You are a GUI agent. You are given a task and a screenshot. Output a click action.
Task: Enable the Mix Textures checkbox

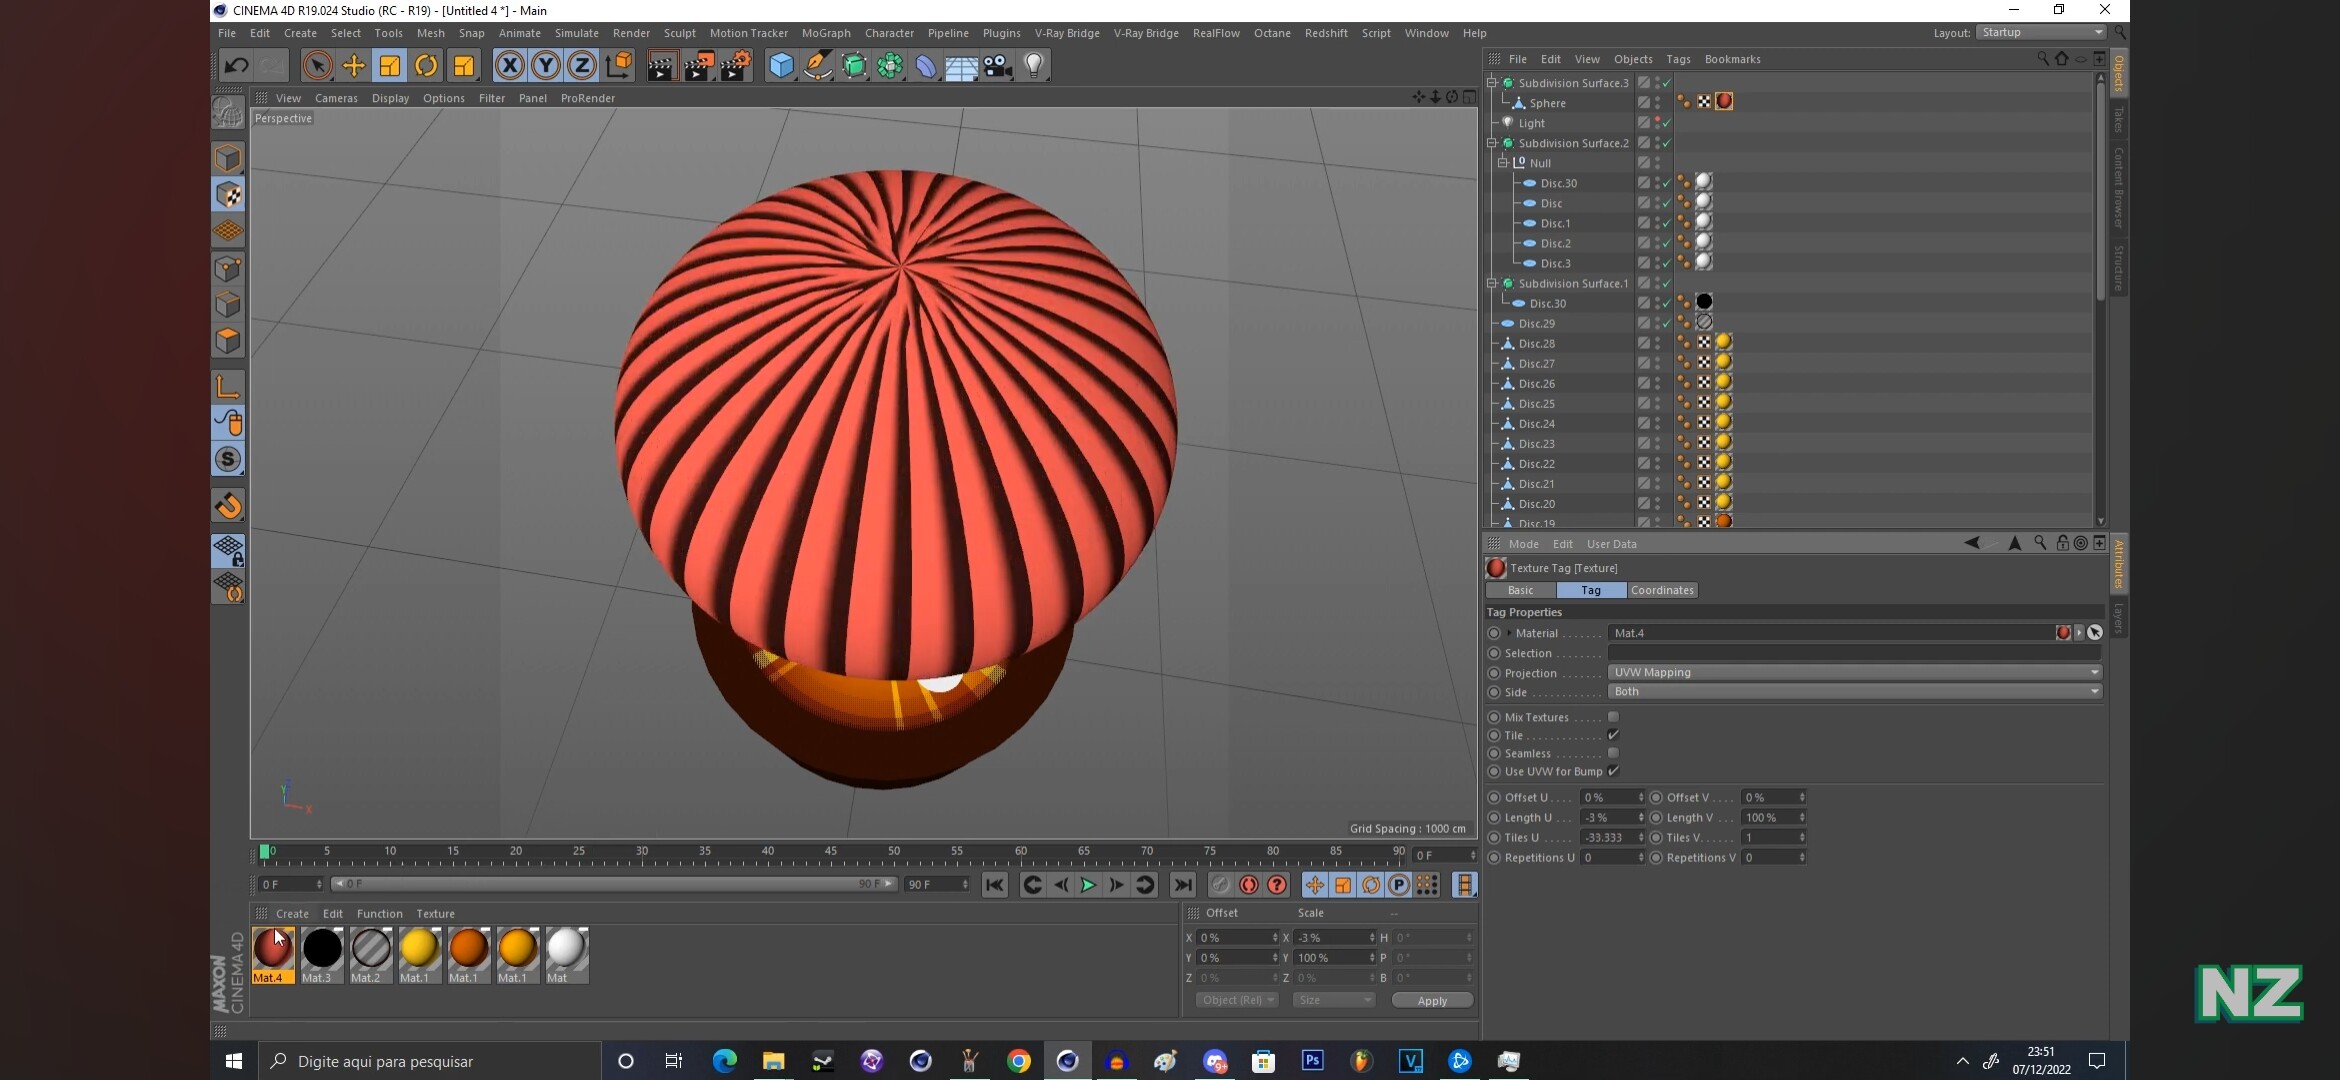(x=1613, y=717)
